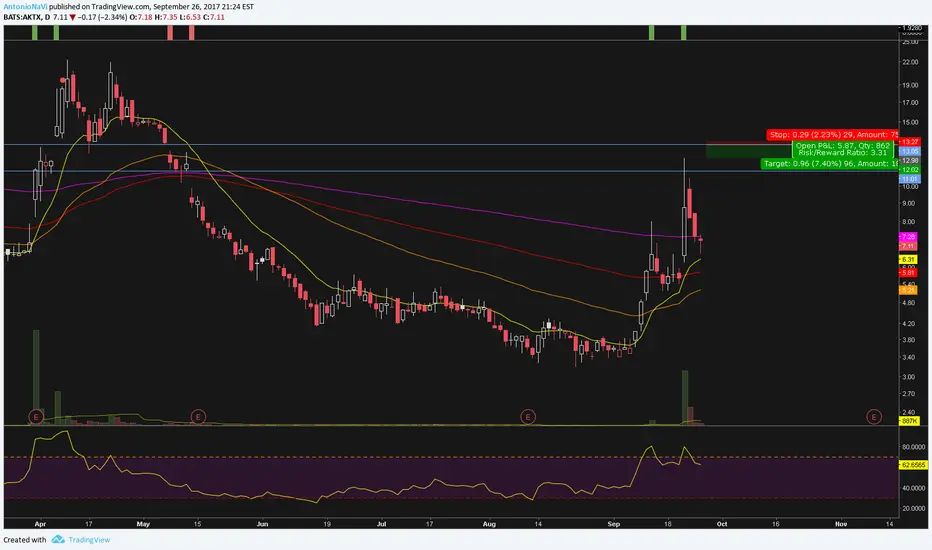
Task: Click the orange 5.21 price tag
Action: [x=908, y=290]
